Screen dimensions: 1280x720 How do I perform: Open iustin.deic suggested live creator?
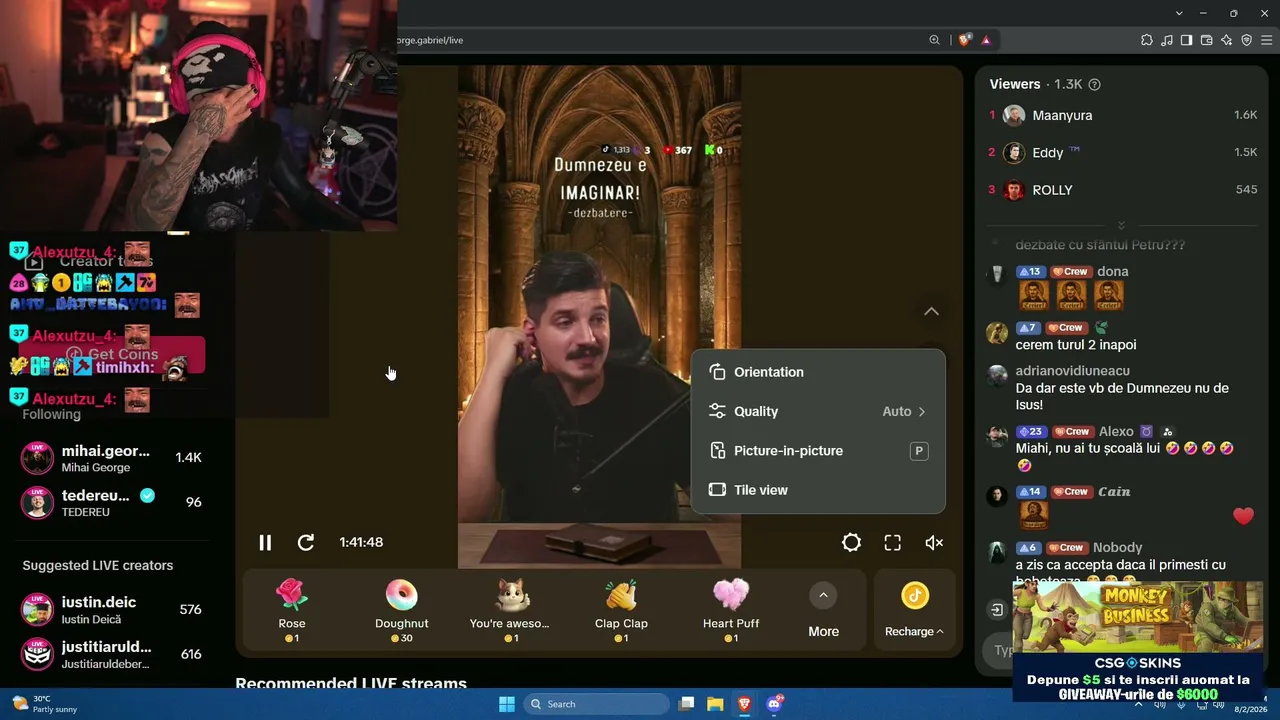click(x=112, y=610)
